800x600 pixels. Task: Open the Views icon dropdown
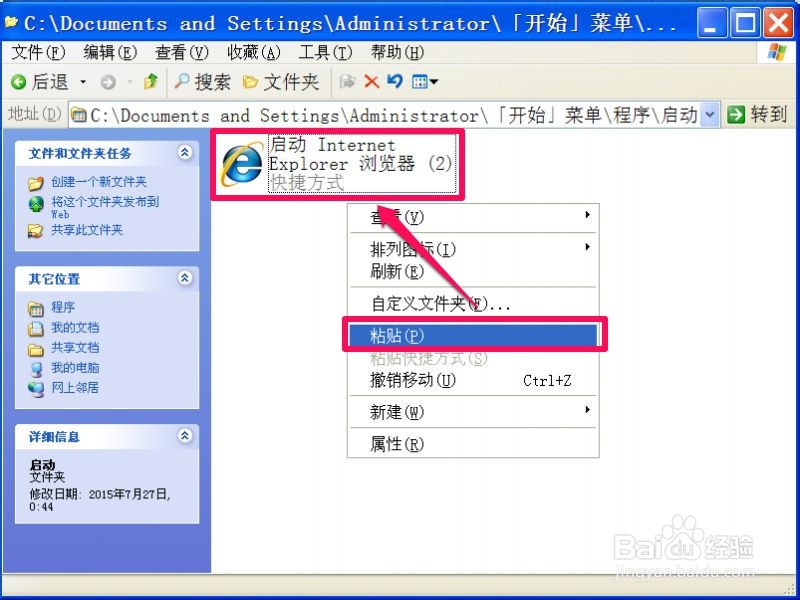tap(425, 81)
